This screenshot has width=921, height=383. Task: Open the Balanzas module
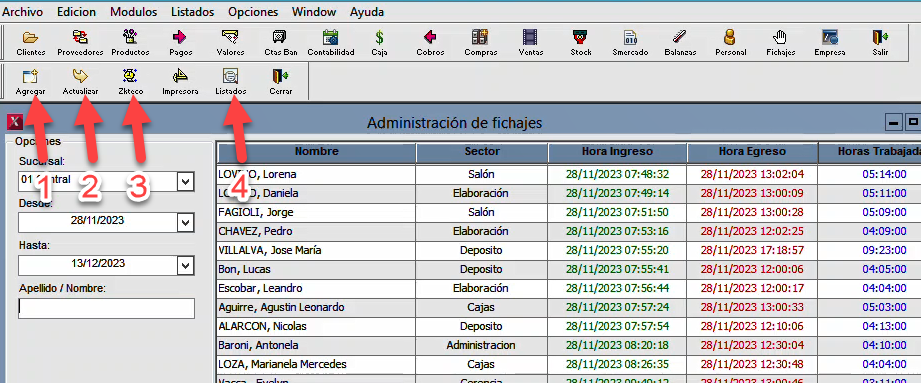tap(680, 43)
